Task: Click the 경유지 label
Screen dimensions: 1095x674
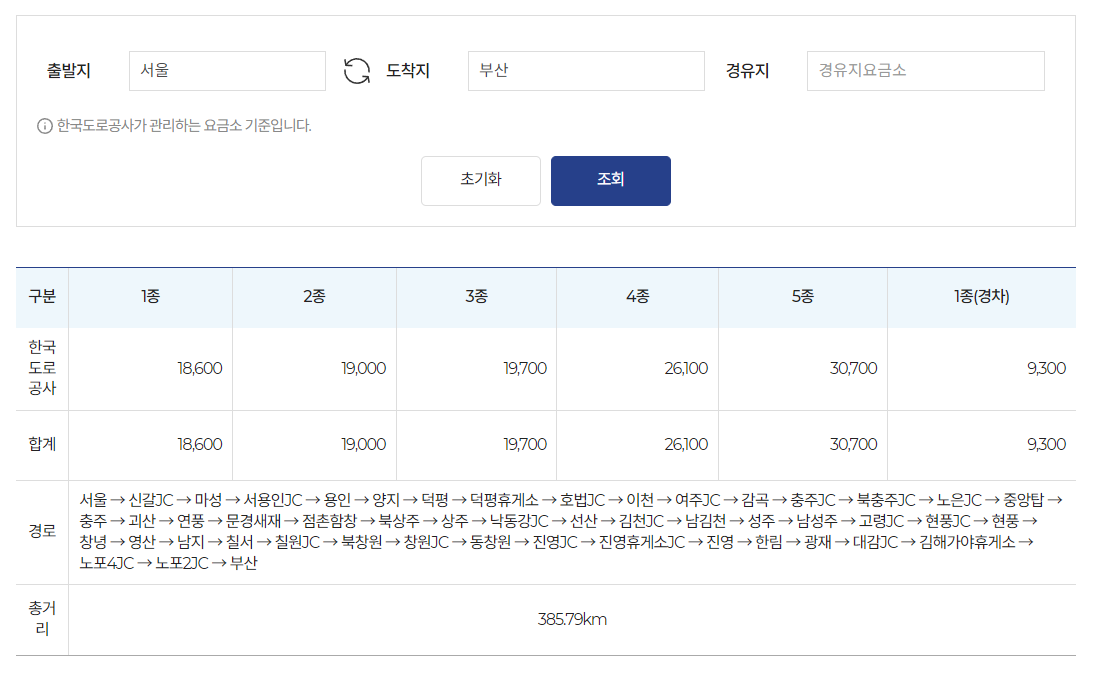Action: point(747,71)
